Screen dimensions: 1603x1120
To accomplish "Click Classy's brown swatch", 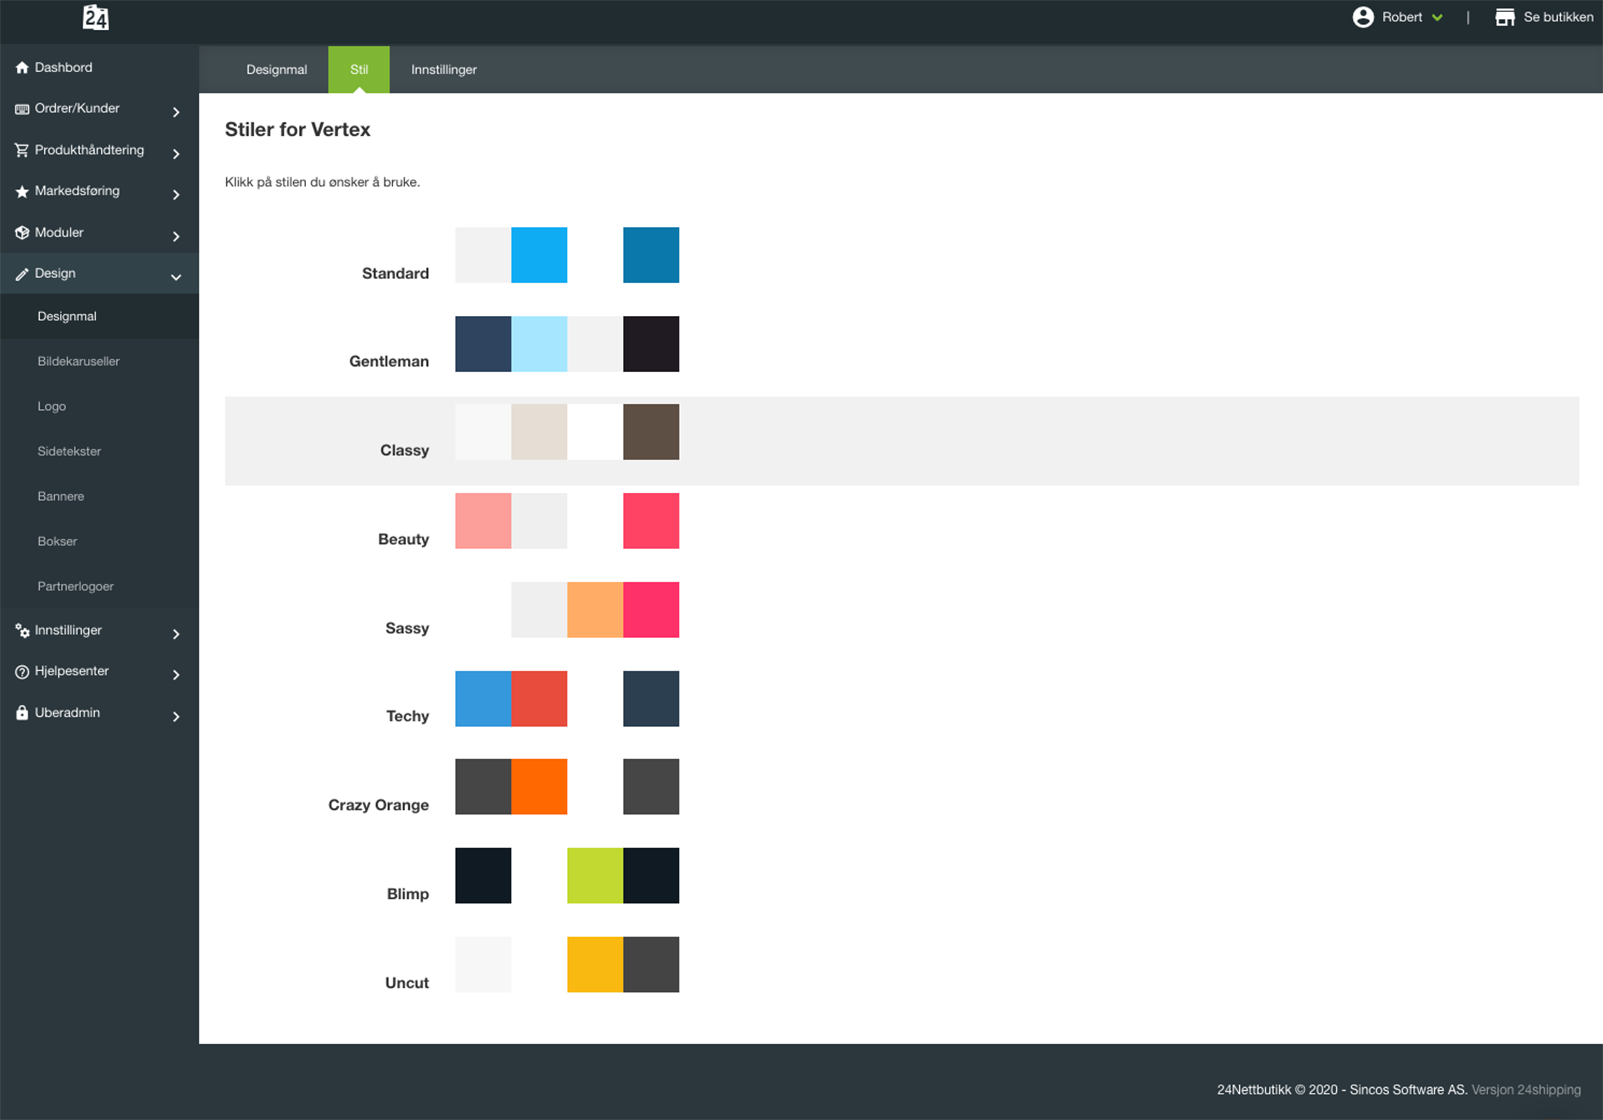I will click(651, 432).
